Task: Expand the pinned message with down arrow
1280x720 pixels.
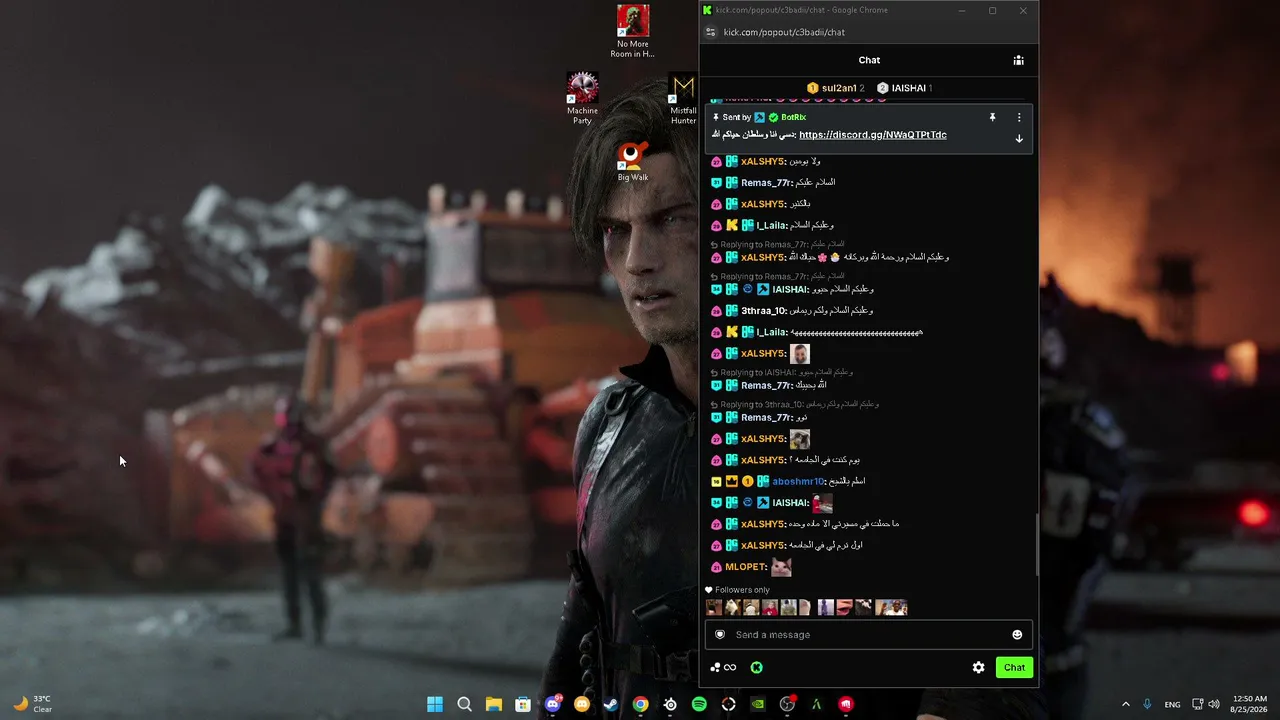Action: (1019, 139)
